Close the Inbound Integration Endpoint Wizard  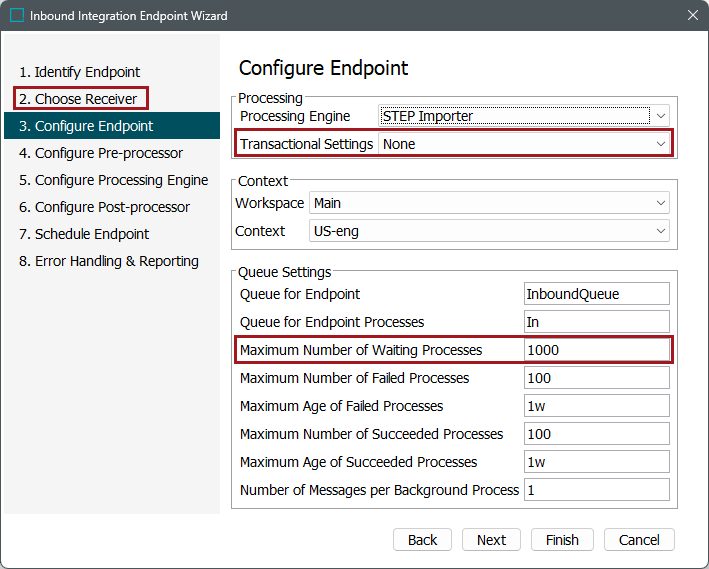click(x=692, y=16)
